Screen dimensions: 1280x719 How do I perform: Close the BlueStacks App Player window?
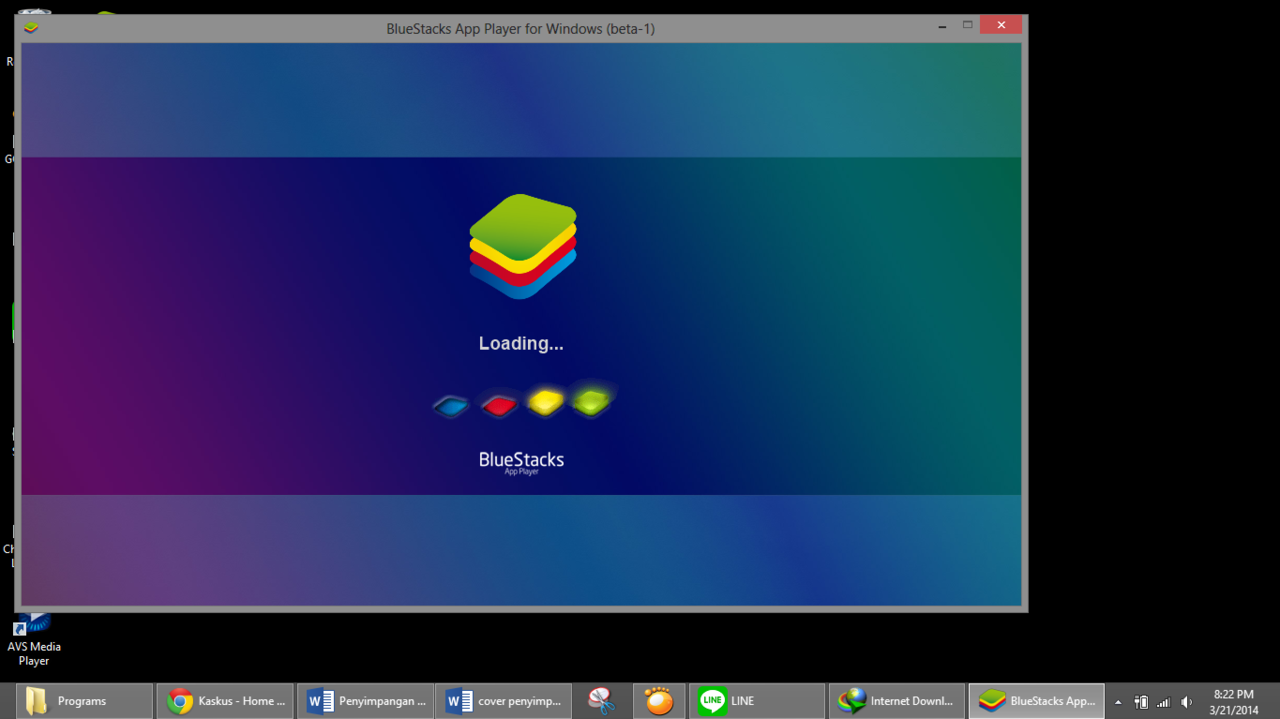(x=1001, y=25)
